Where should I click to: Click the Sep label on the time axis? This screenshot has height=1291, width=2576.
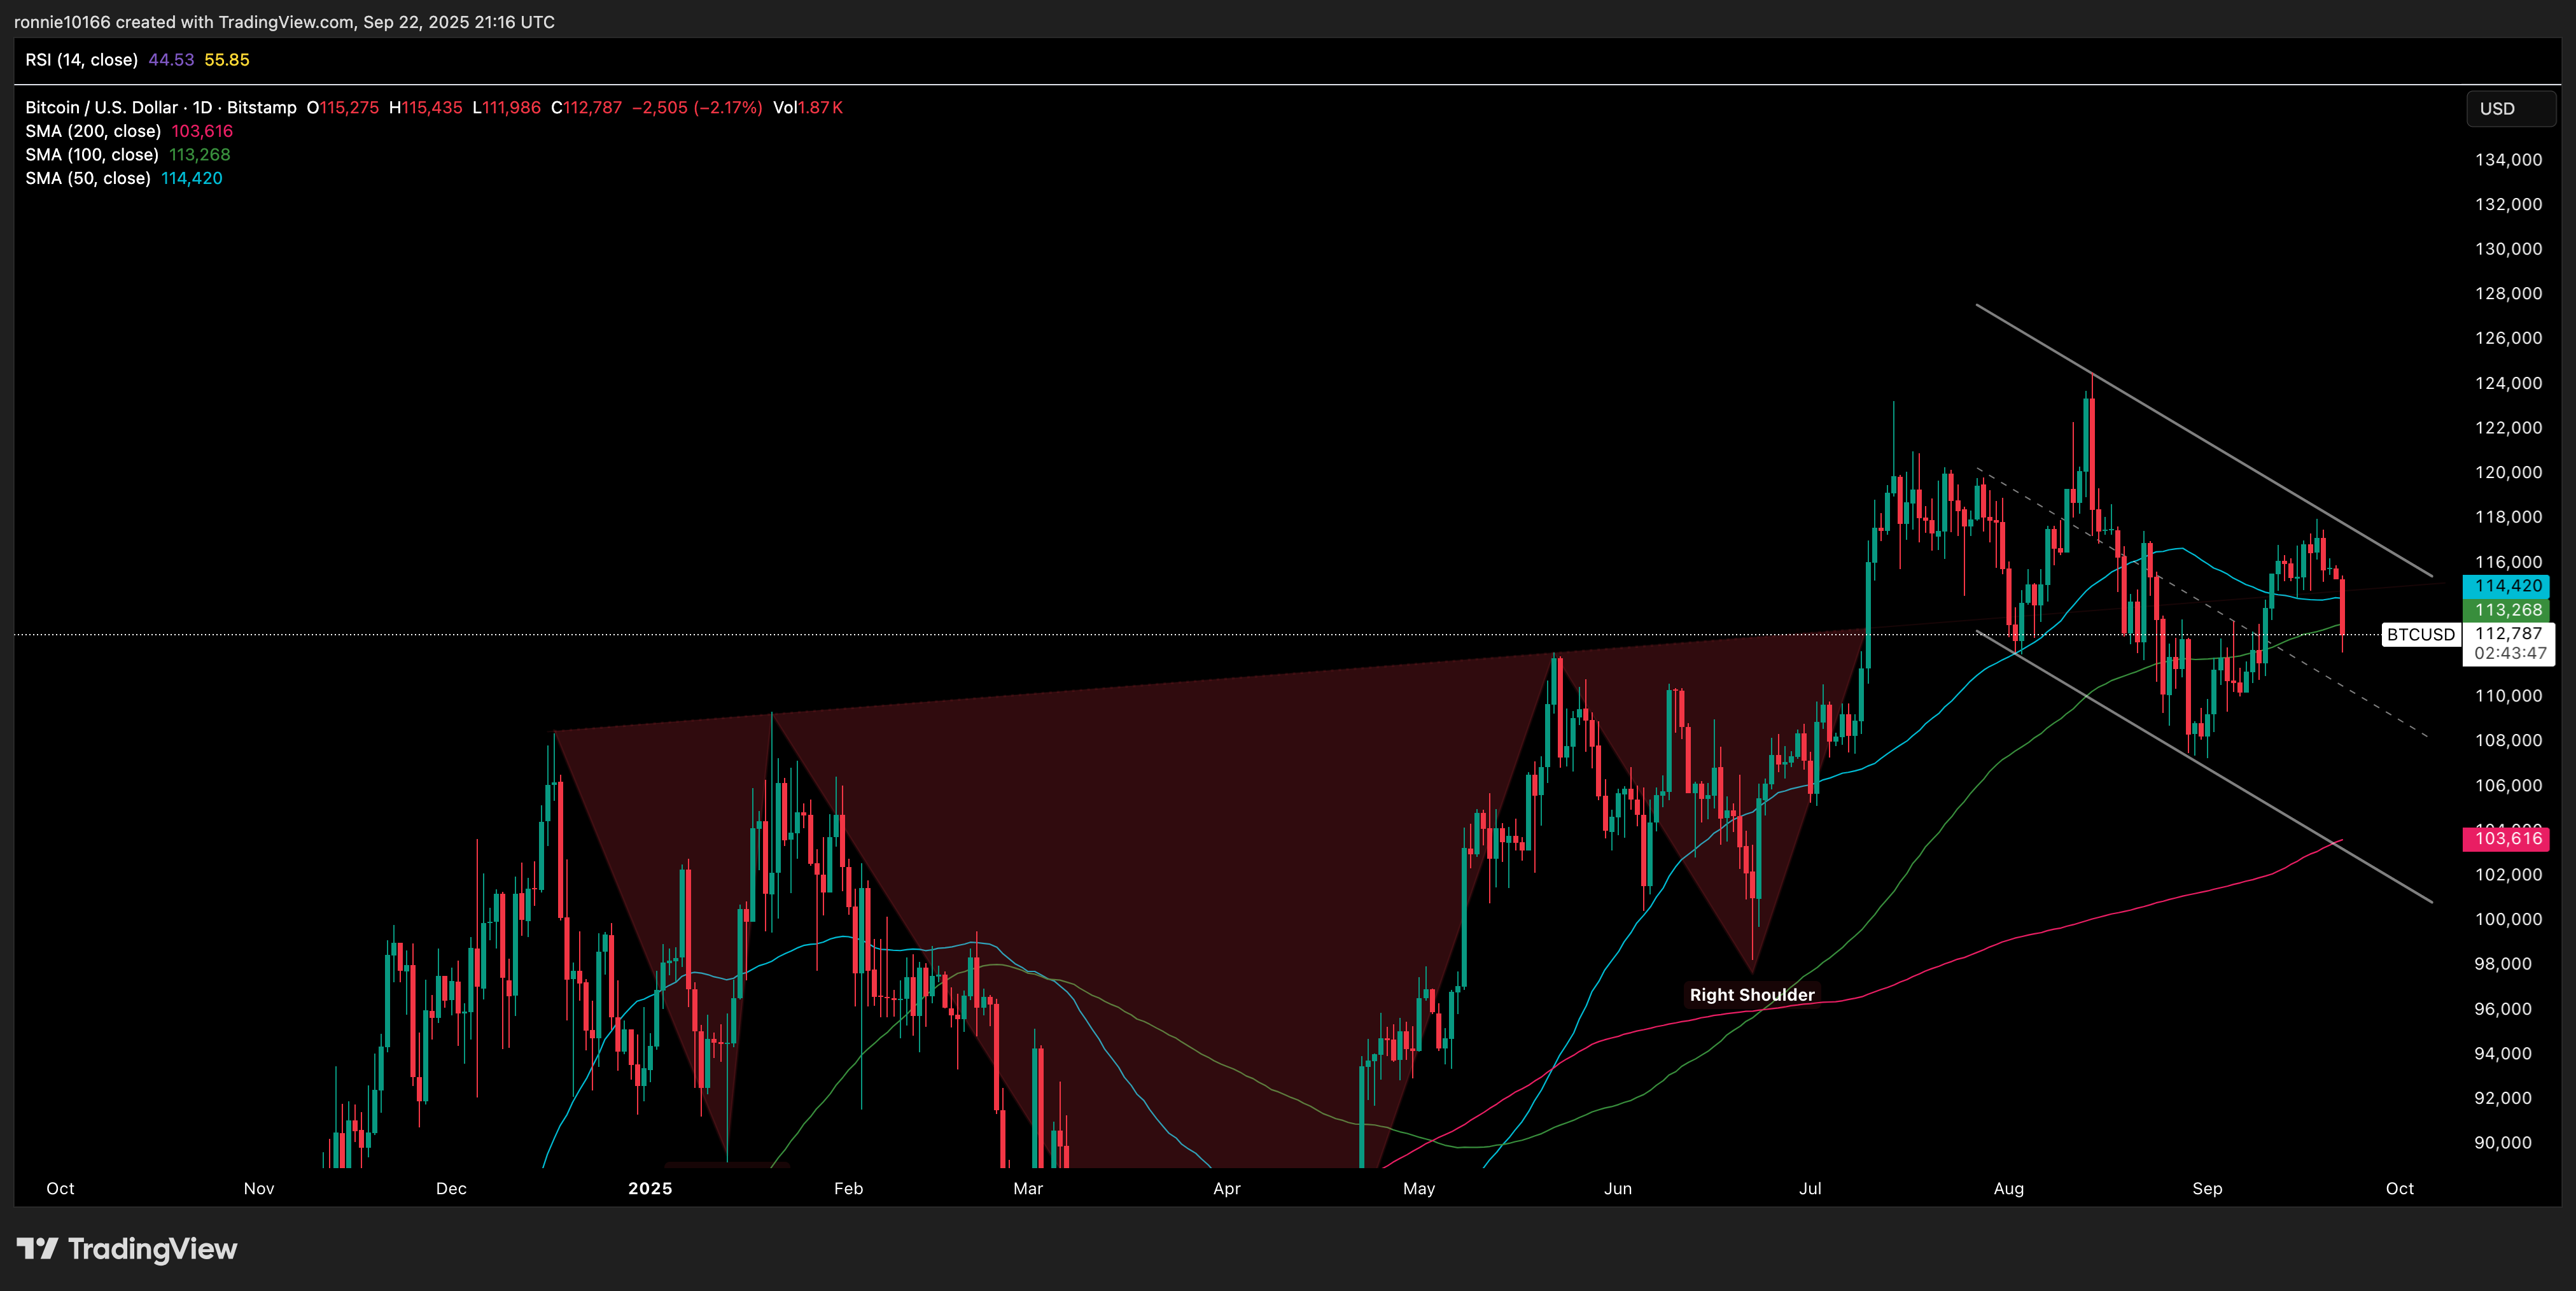(2207, 1188)
